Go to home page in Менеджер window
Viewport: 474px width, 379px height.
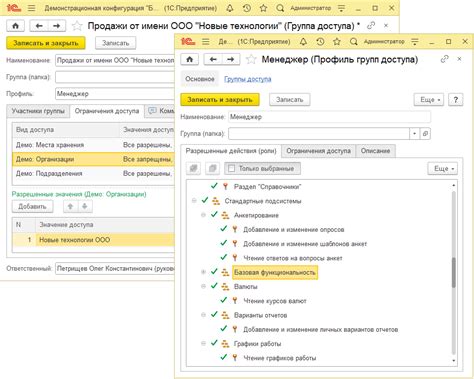point(190,59)
